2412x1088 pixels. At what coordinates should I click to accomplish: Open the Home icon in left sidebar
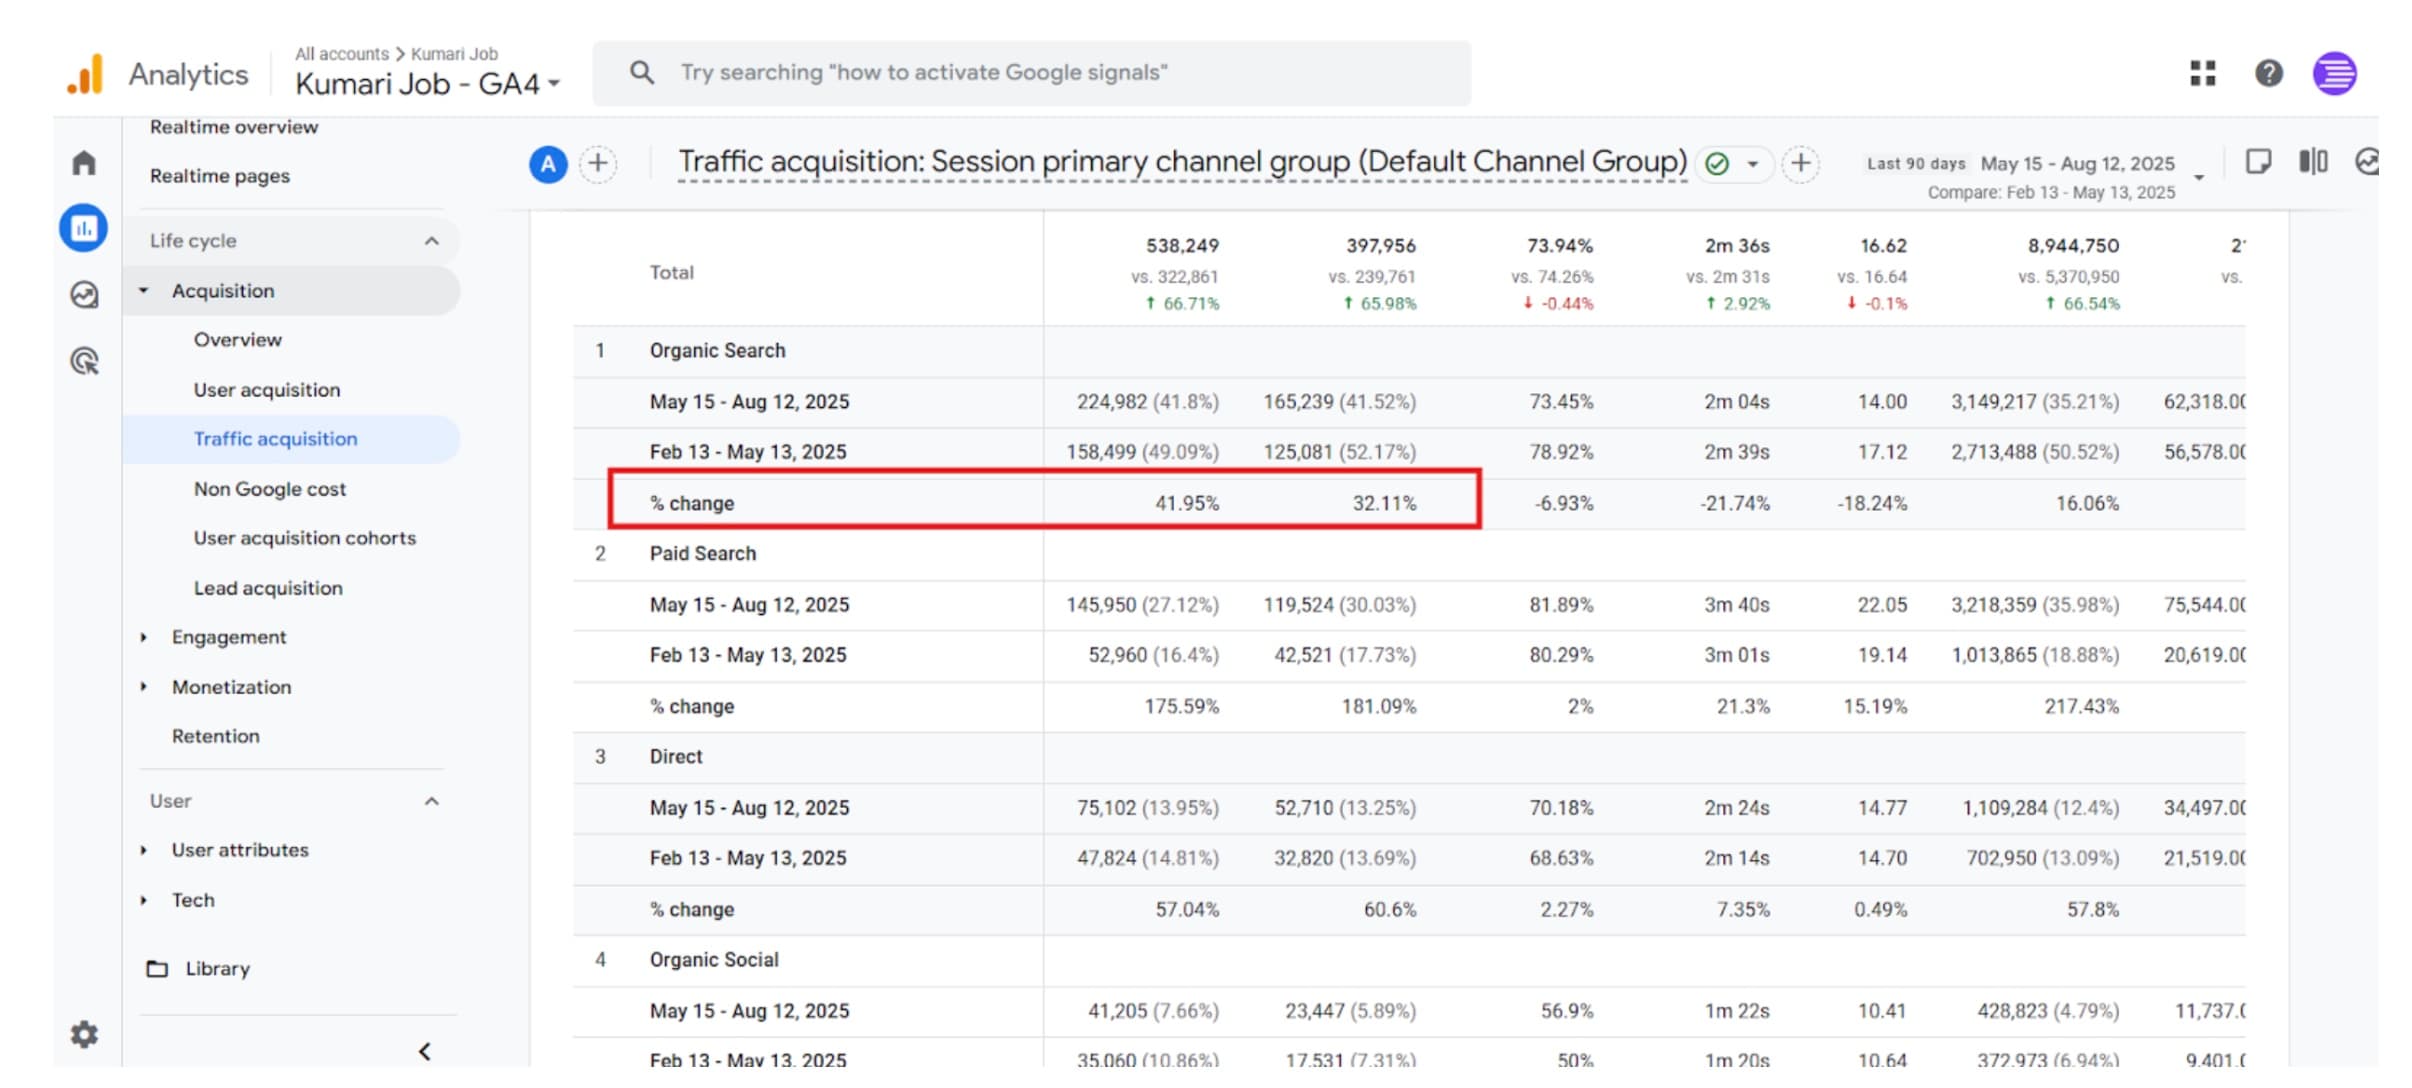[x=84, y=162]
